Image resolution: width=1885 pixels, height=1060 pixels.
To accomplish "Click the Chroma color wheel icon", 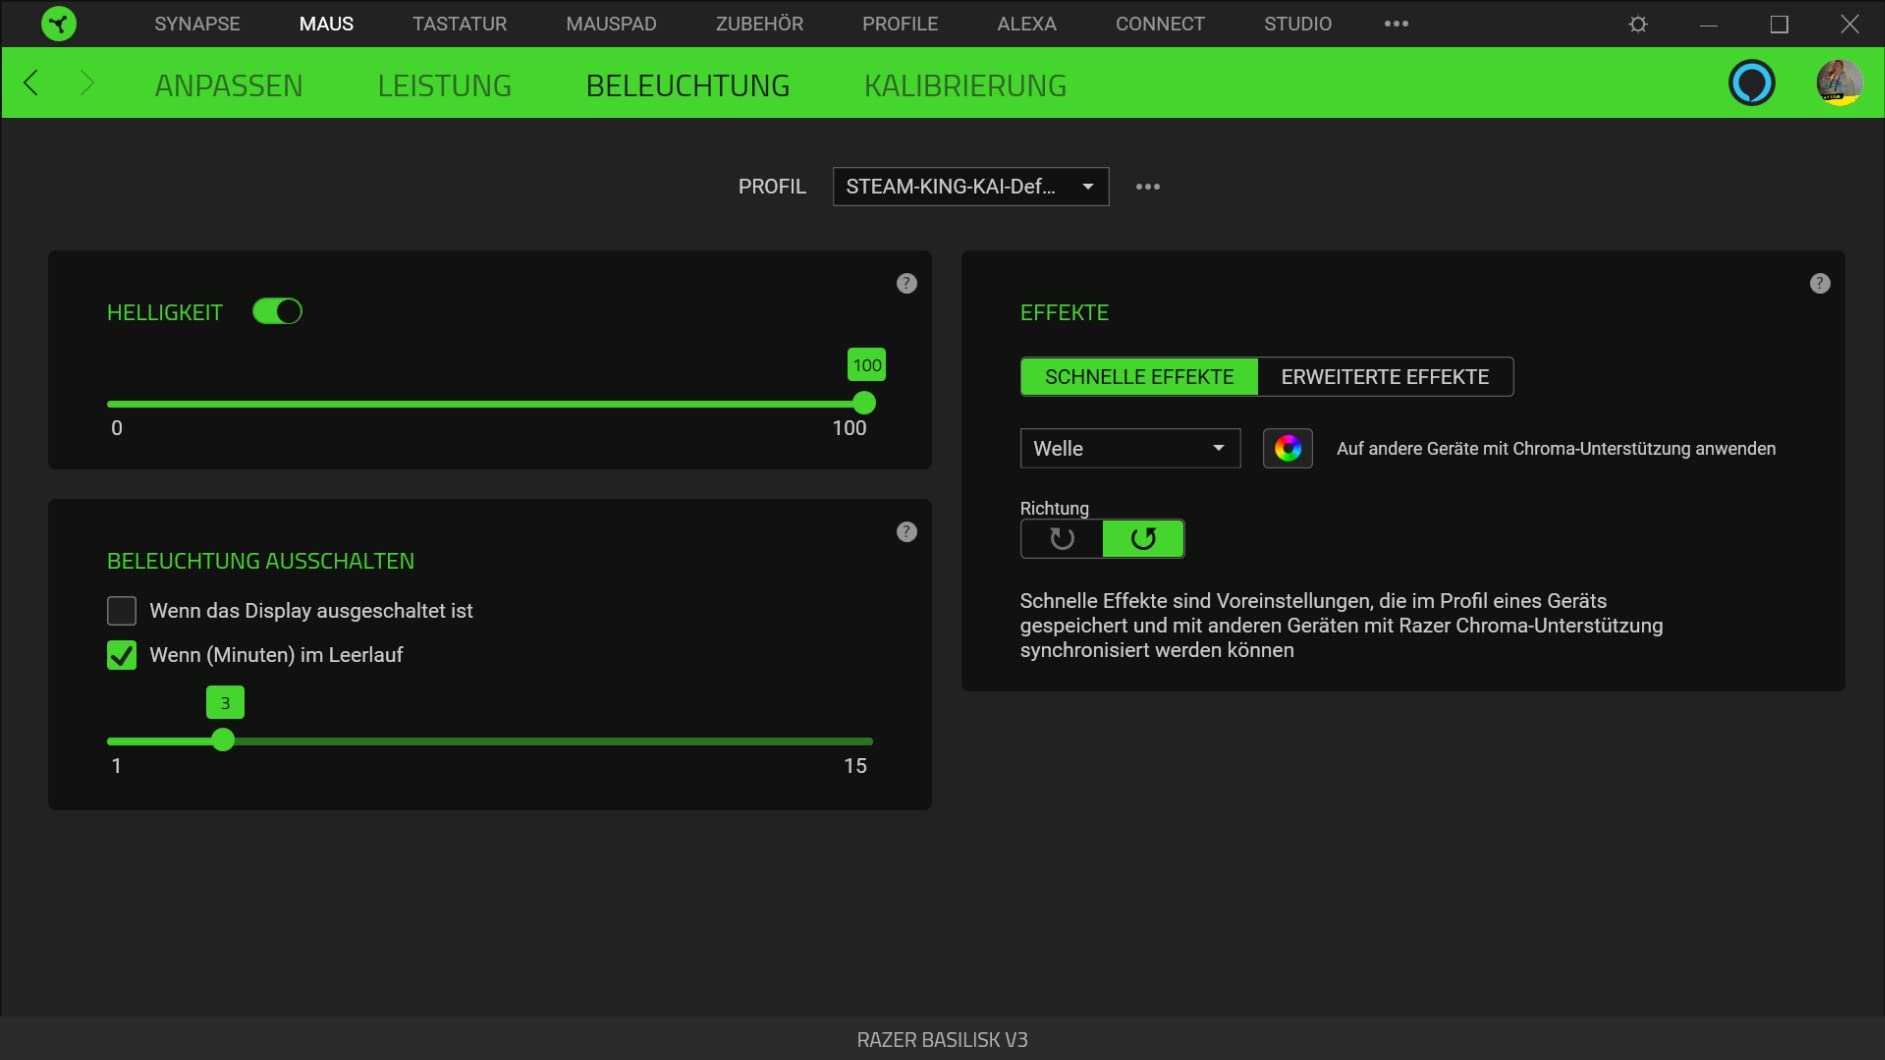I will pyautogui.click(x=1288, y=448).
